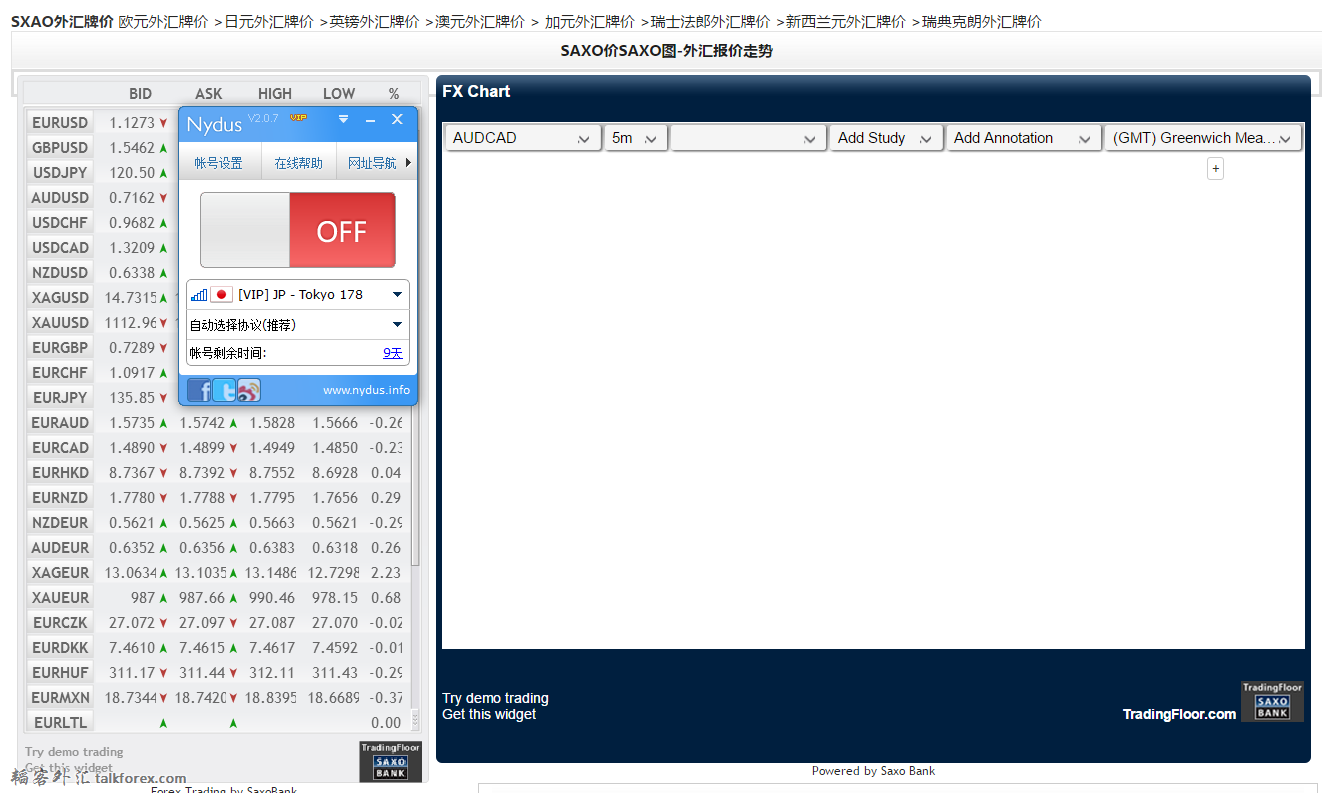Image resolution: width=1322 pixels, height=793 pixels.
Task: Select the EURHKD symbol button
Action: tap(60, 472)
